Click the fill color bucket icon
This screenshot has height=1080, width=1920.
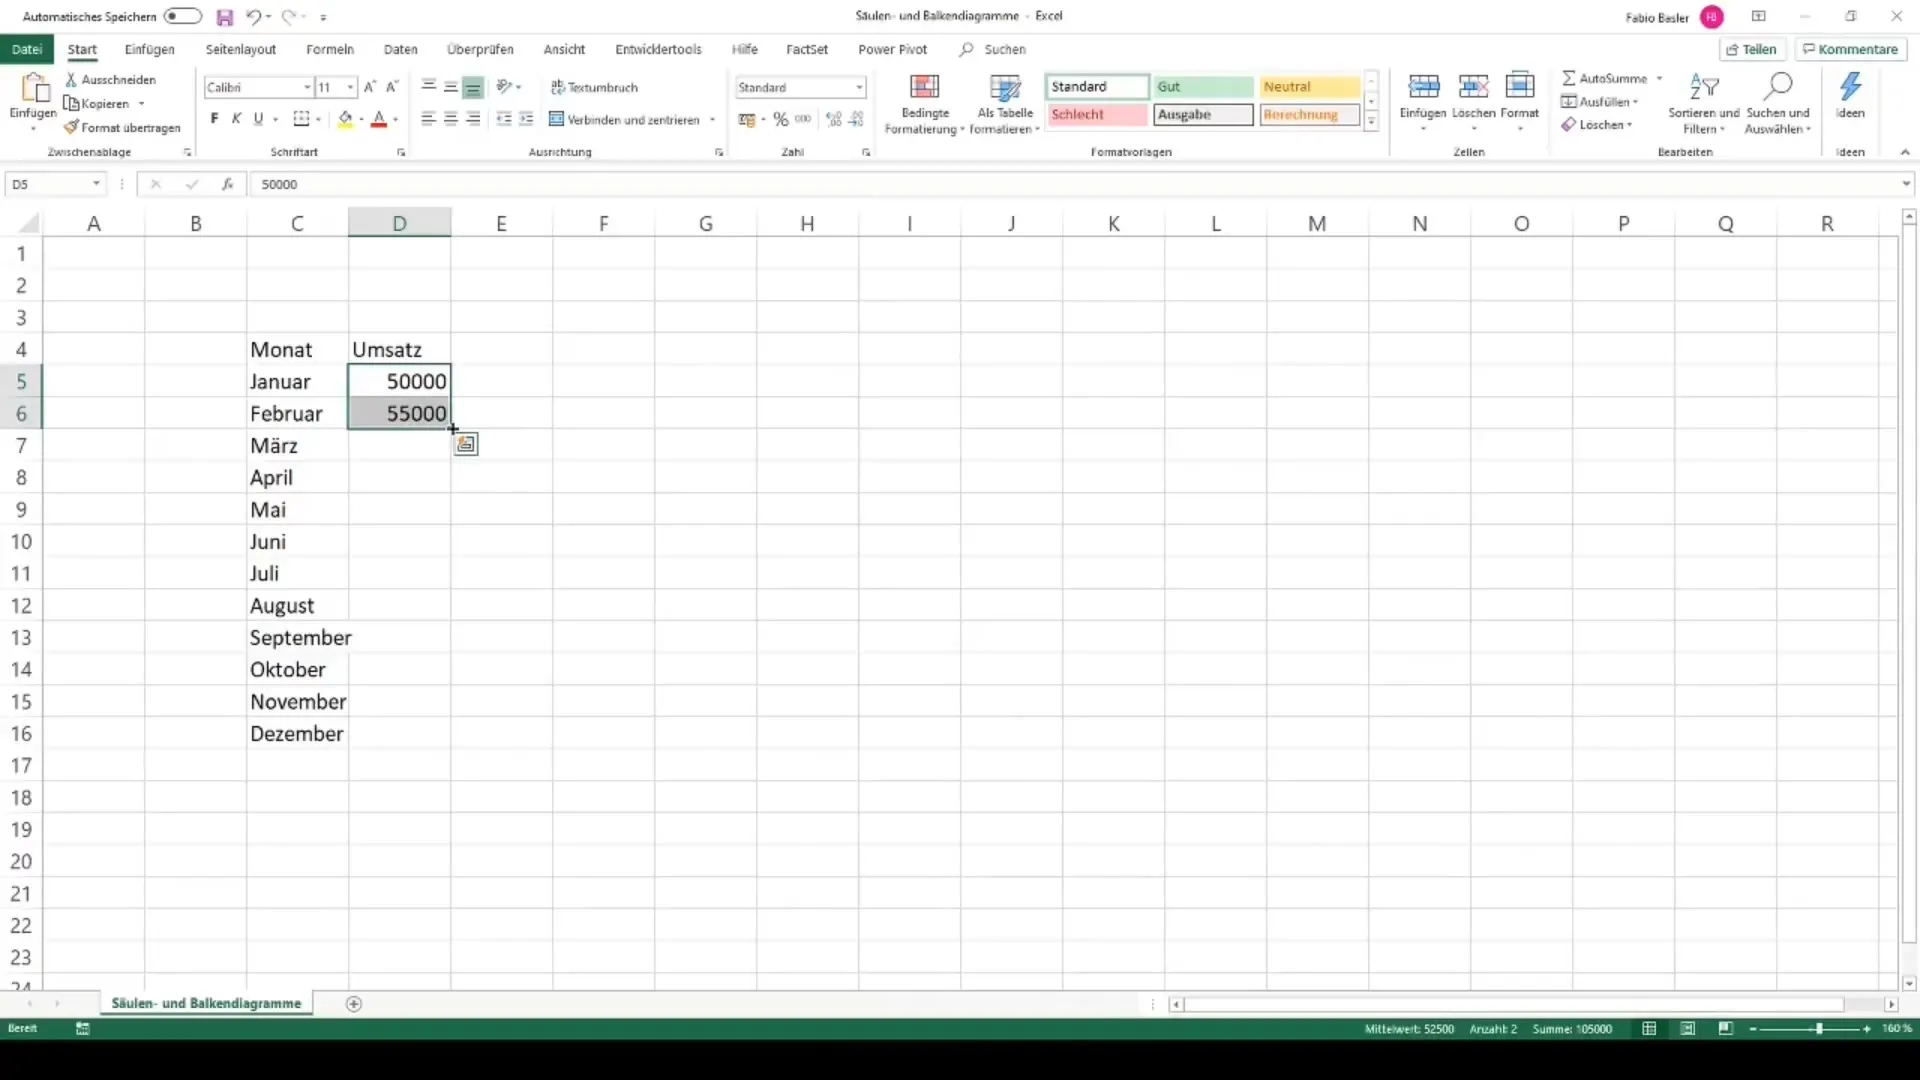345,119
